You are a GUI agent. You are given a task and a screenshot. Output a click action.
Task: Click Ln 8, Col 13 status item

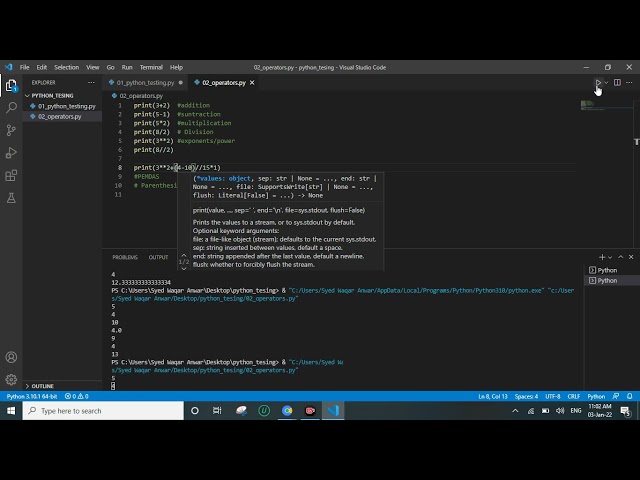pyautogui.click(x=493, y=396)
